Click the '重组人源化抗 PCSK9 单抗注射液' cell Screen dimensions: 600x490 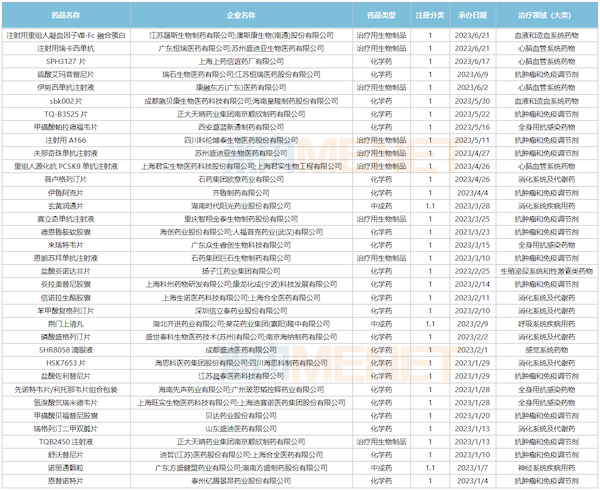[x=66, y=166]
